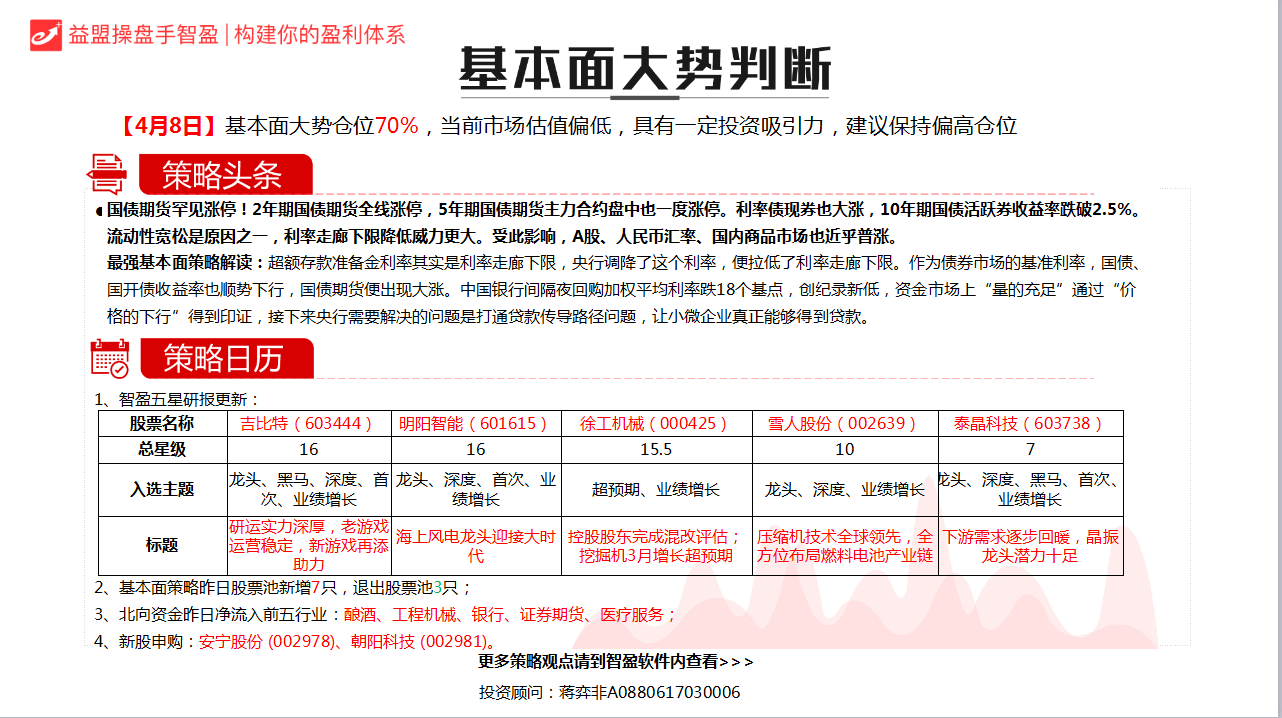The image size is (1282, 718).
Task: Open stock 泰晶科技（603738）
Action: click(1030, 423)
